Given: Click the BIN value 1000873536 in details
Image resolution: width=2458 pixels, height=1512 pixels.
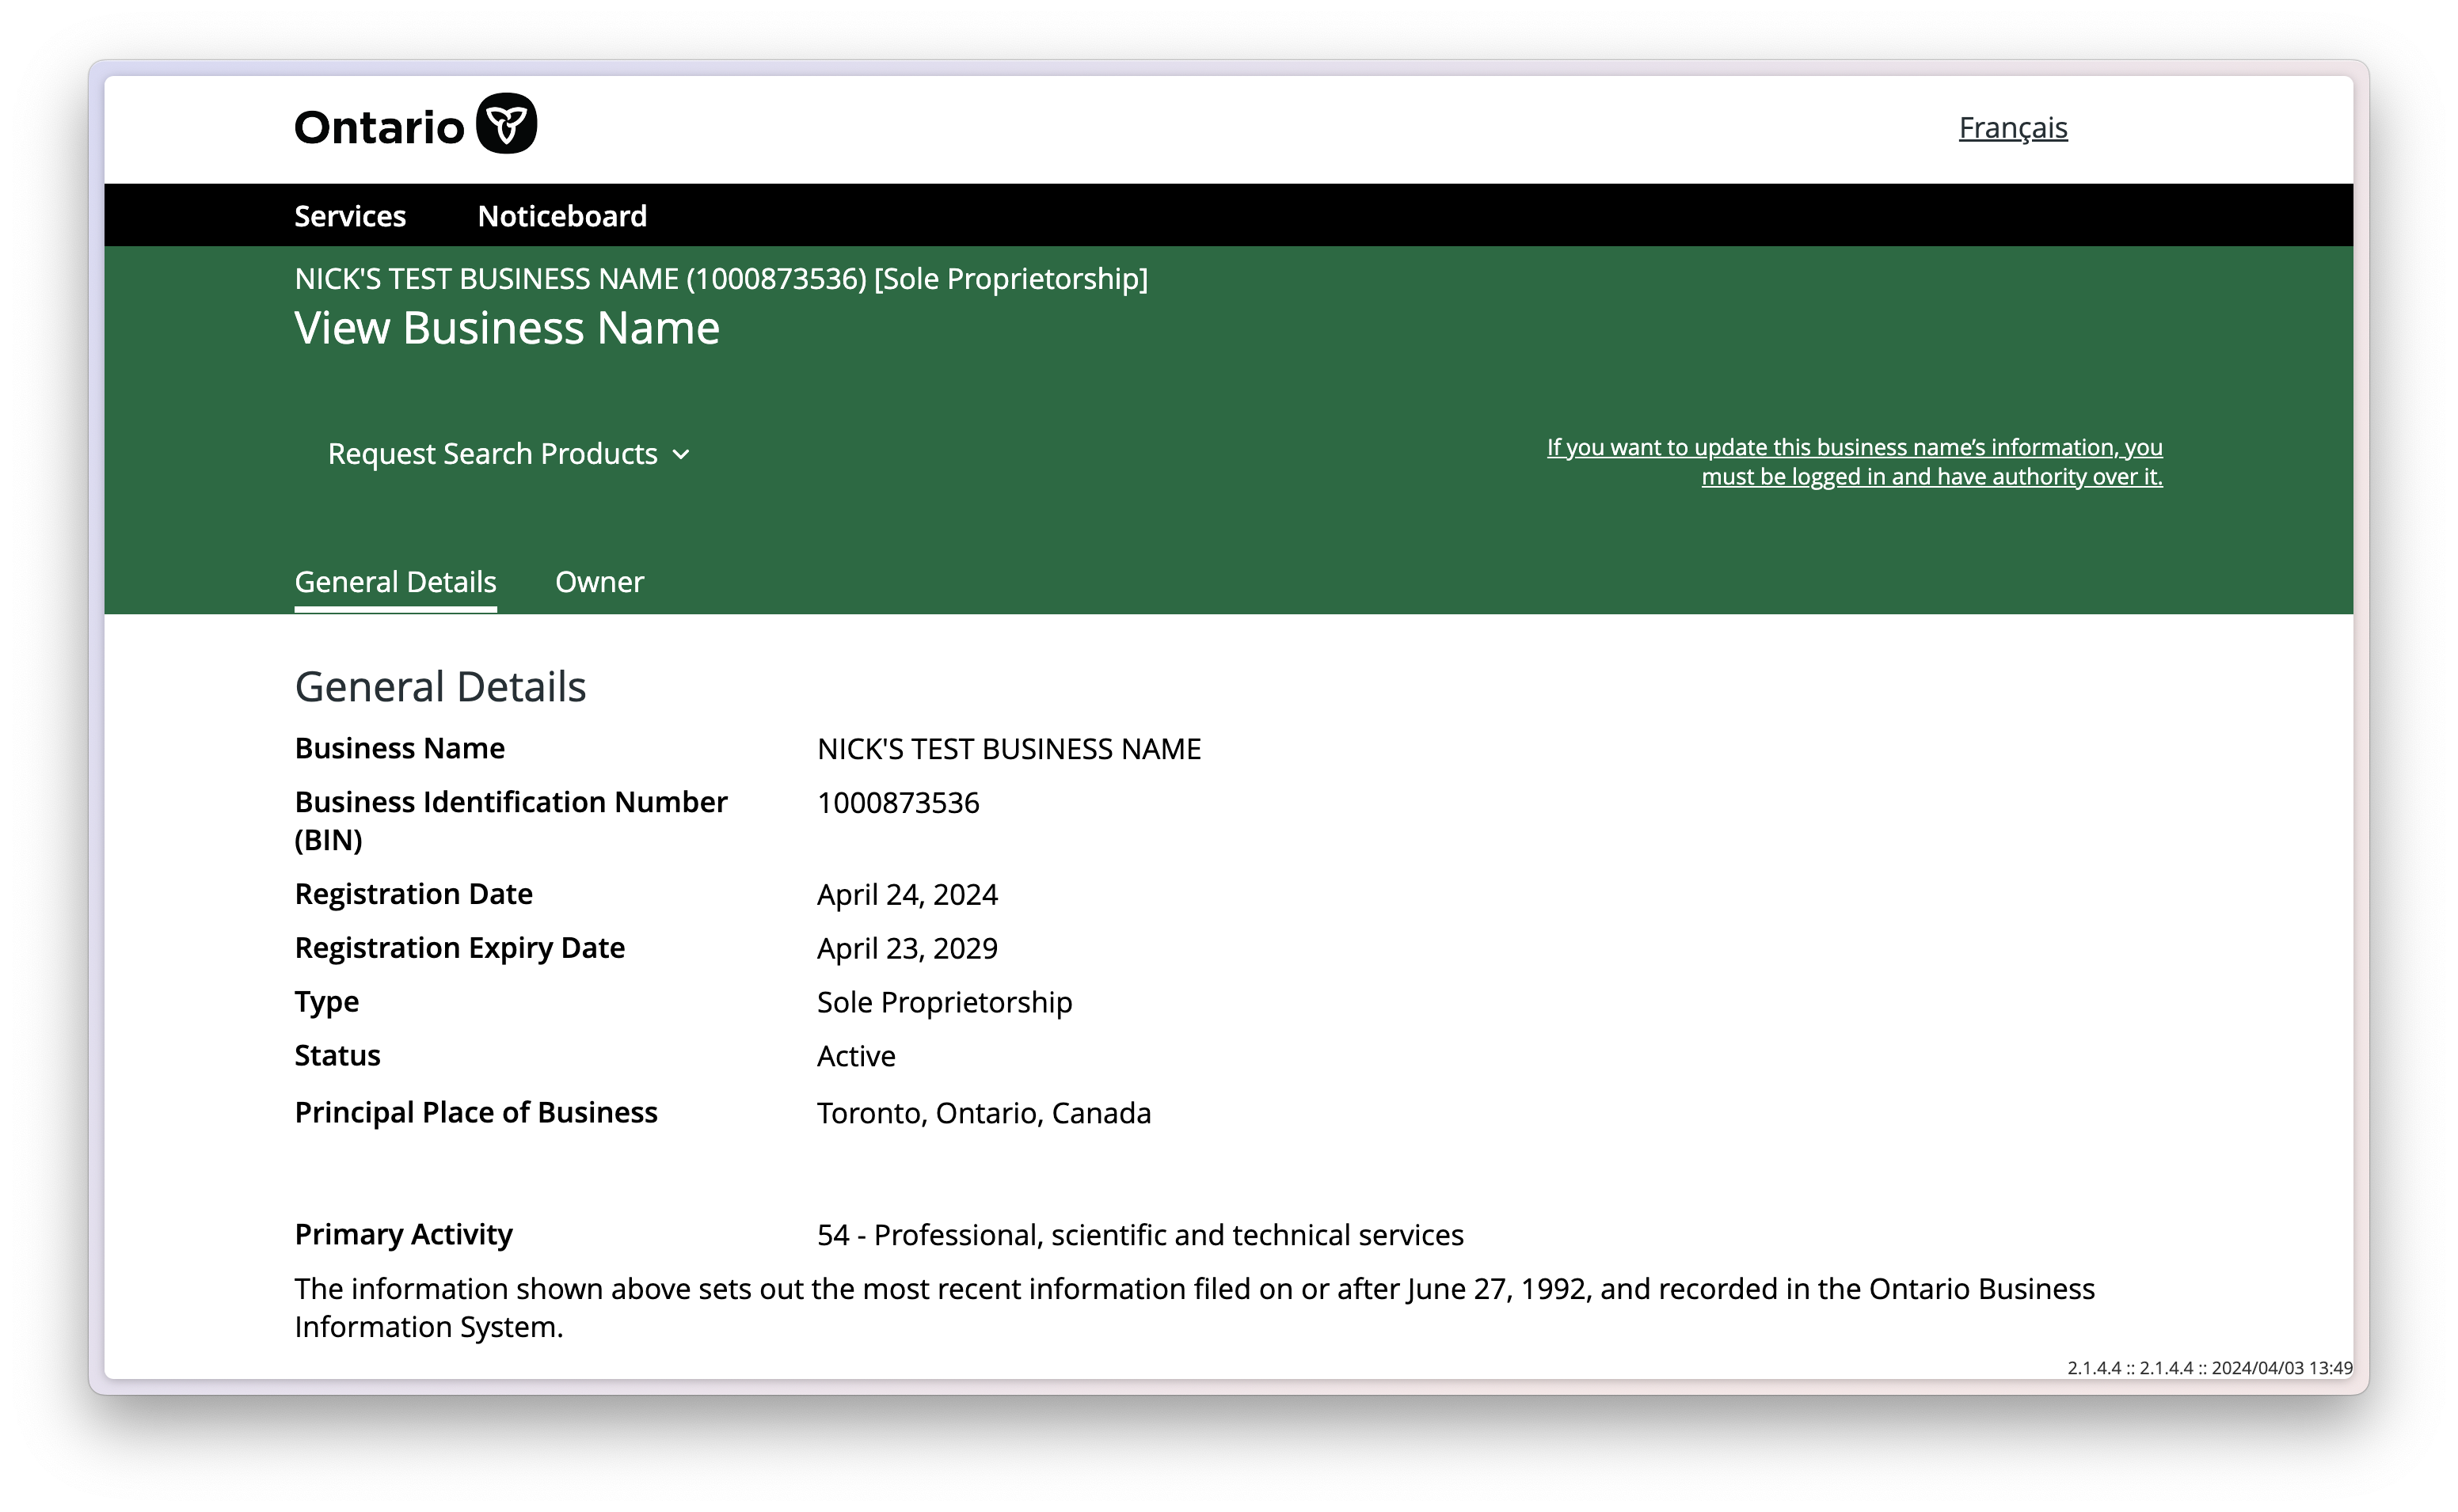Looking at the screenshot, I should click(x=898, y=803).
